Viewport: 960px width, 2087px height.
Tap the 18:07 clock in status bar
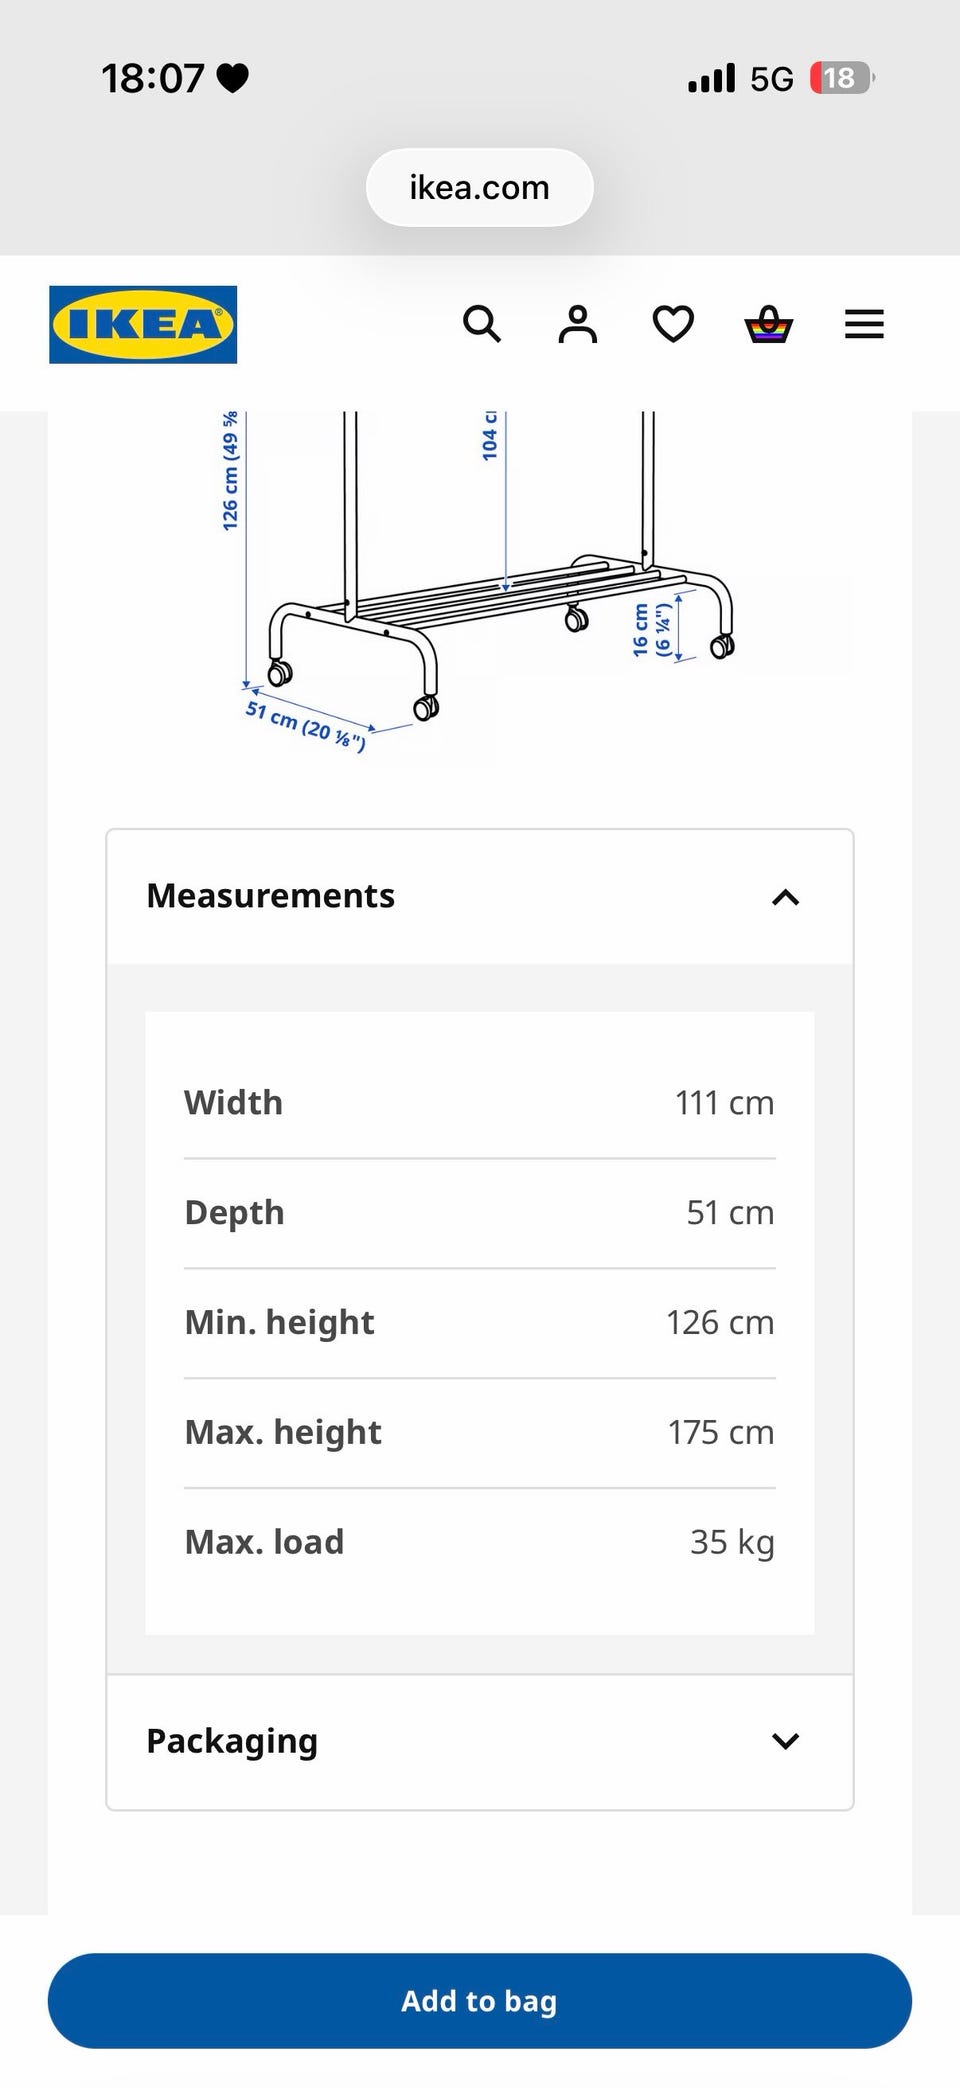pos(153,78)
